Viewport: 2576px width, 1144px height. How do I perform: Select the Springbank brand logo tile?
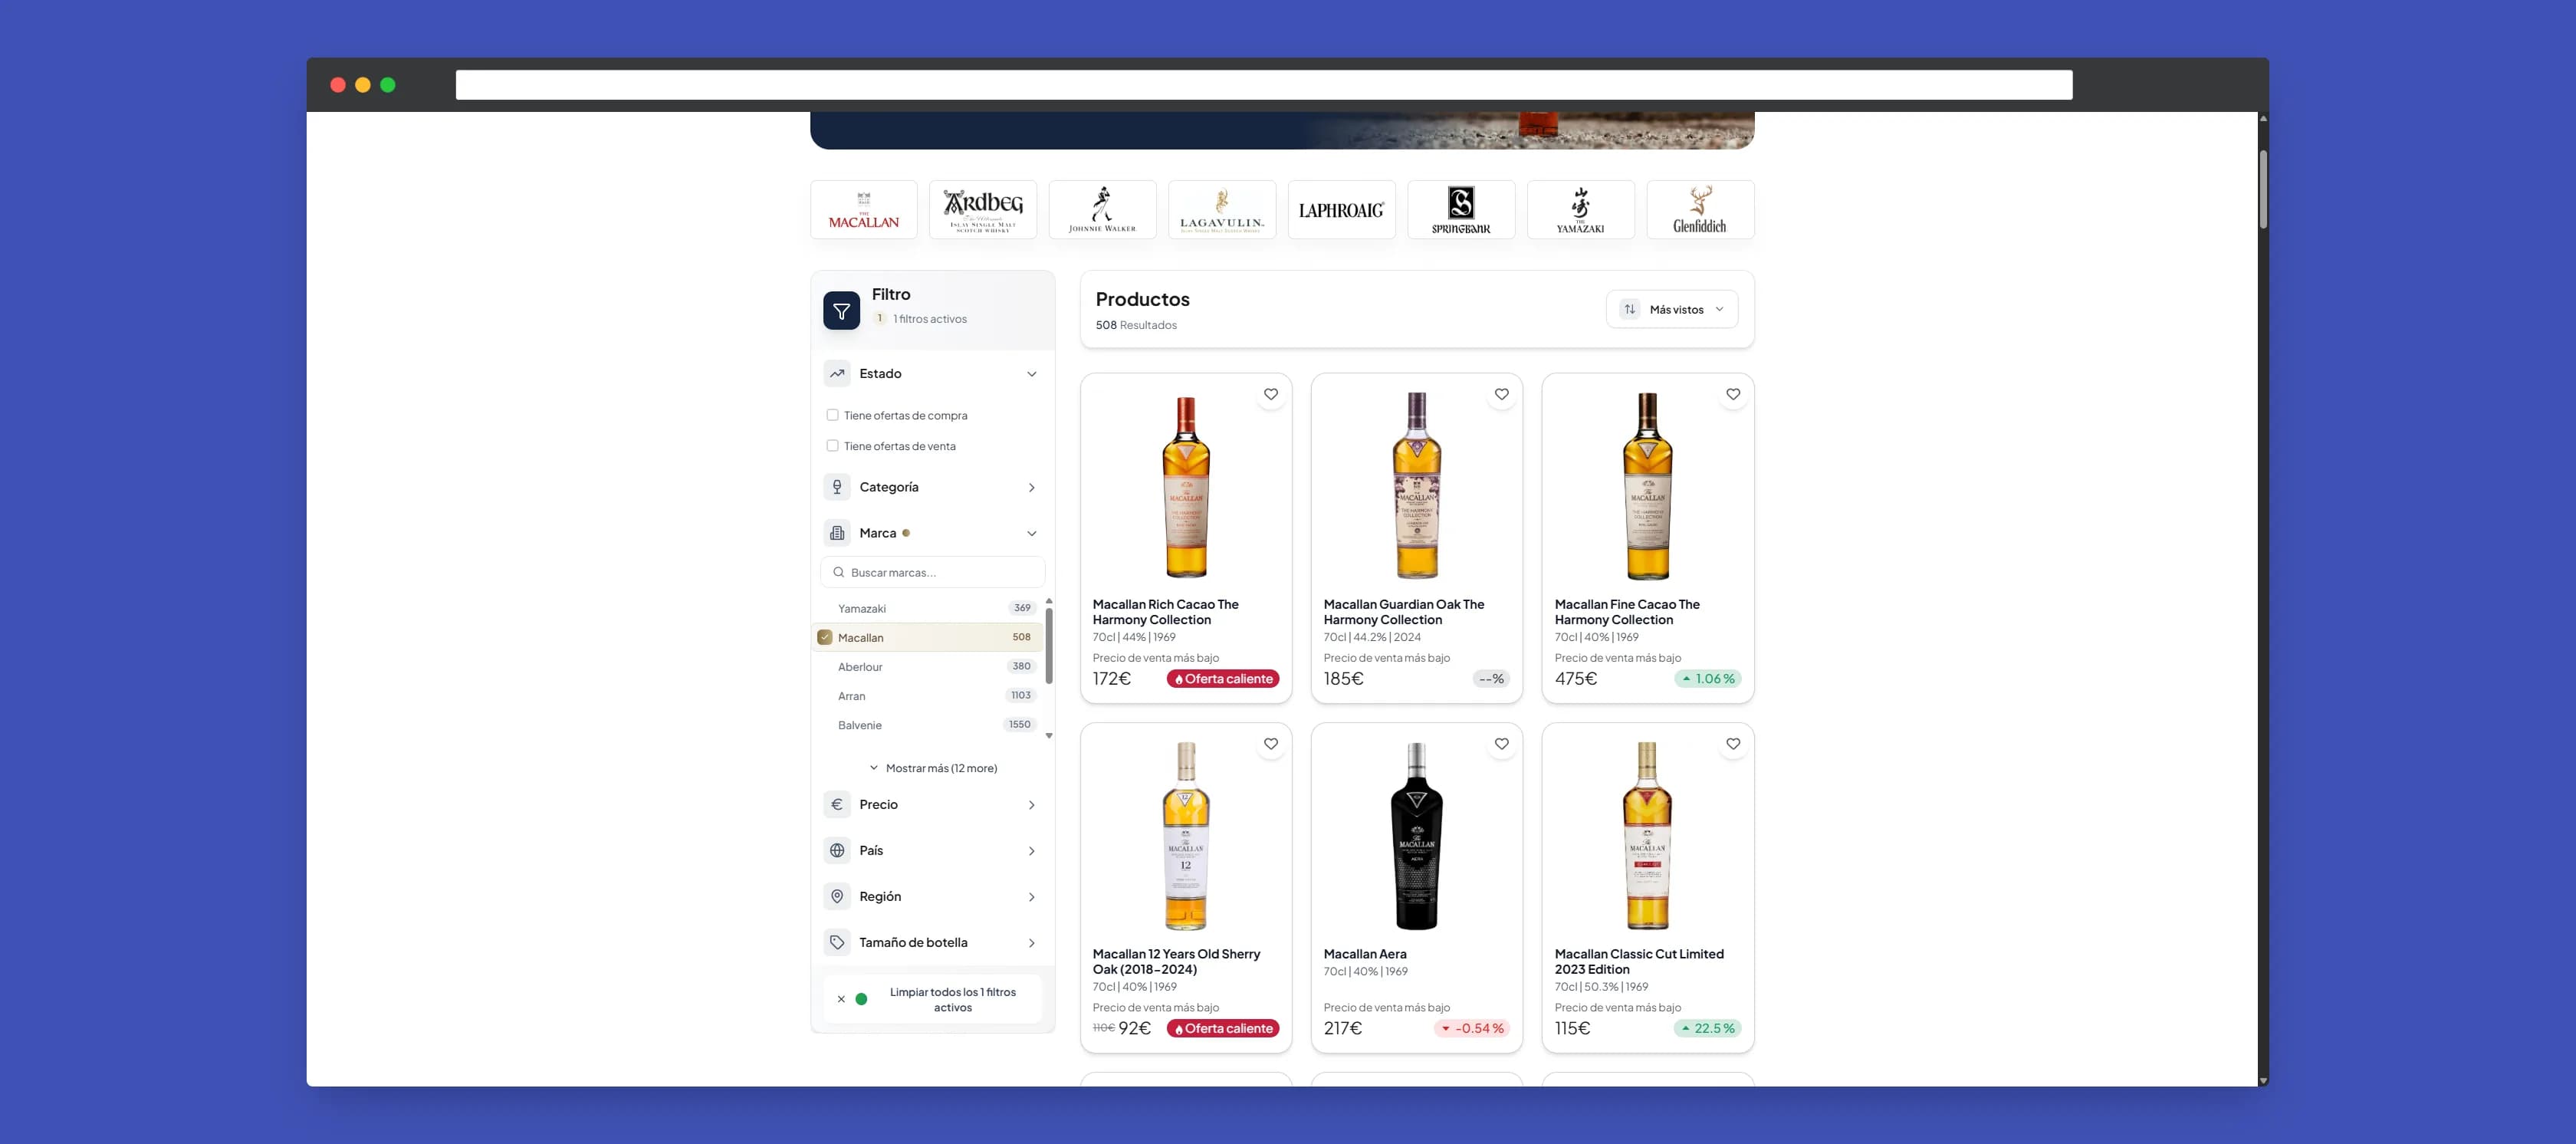coord(1461,210)
